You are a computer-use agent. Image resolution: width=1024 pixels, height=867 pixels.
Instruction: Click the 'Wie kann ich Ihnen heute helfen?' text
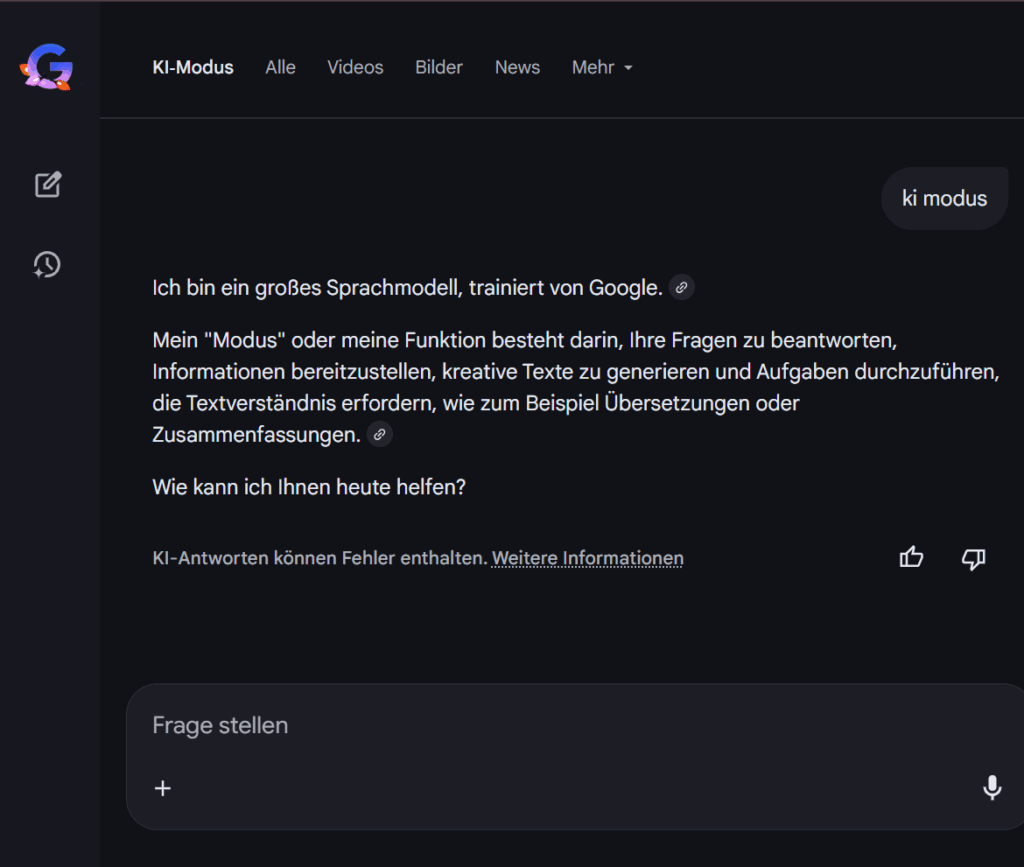pyautogui.click(x=309, y=488)
